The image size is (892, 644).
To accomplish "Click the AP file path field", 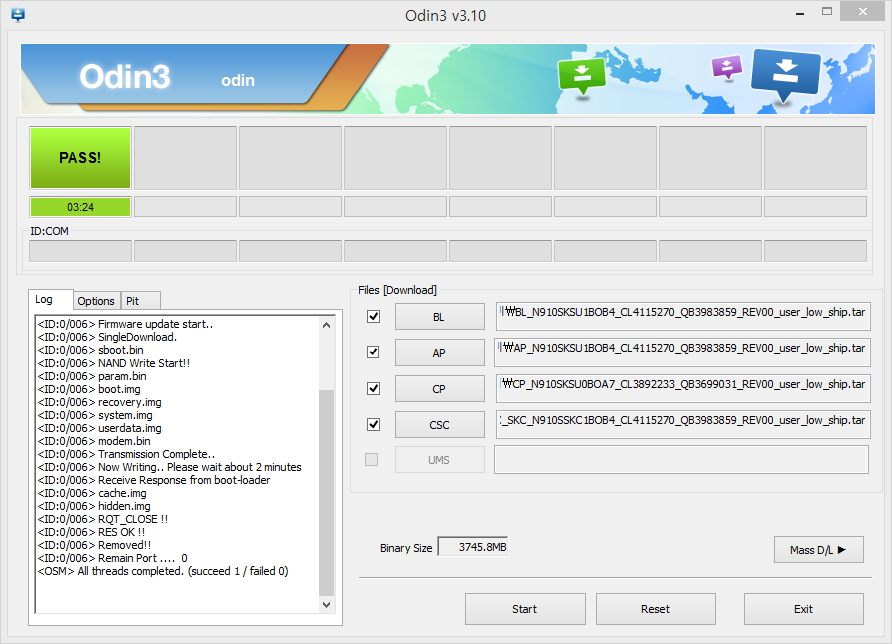I will point(683,352).
